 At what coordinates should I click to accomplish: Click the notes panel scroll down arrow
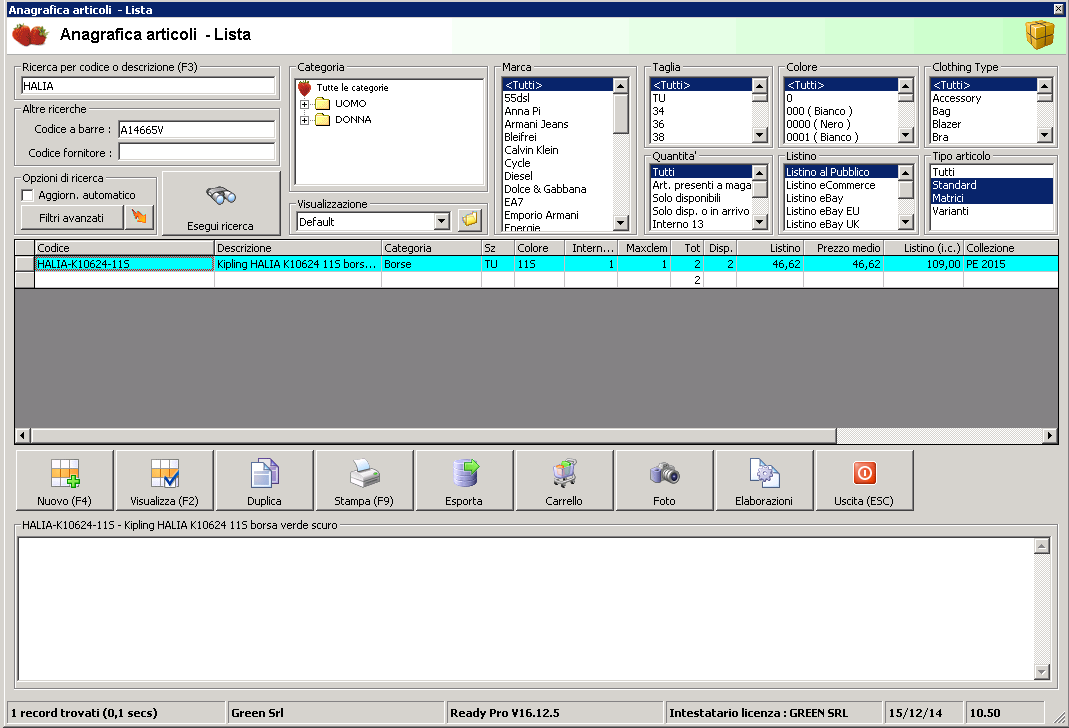(1042, 672)
